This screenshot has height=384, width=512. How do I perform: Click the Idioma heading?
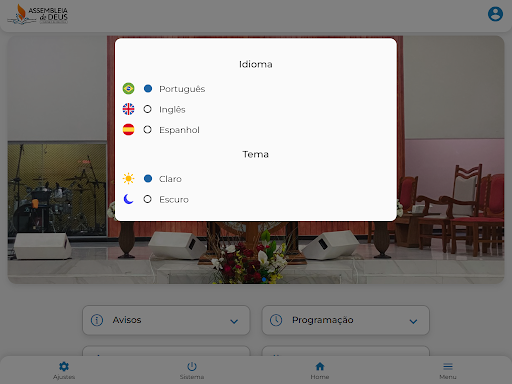pyautogui.click(x=256, y=64)
